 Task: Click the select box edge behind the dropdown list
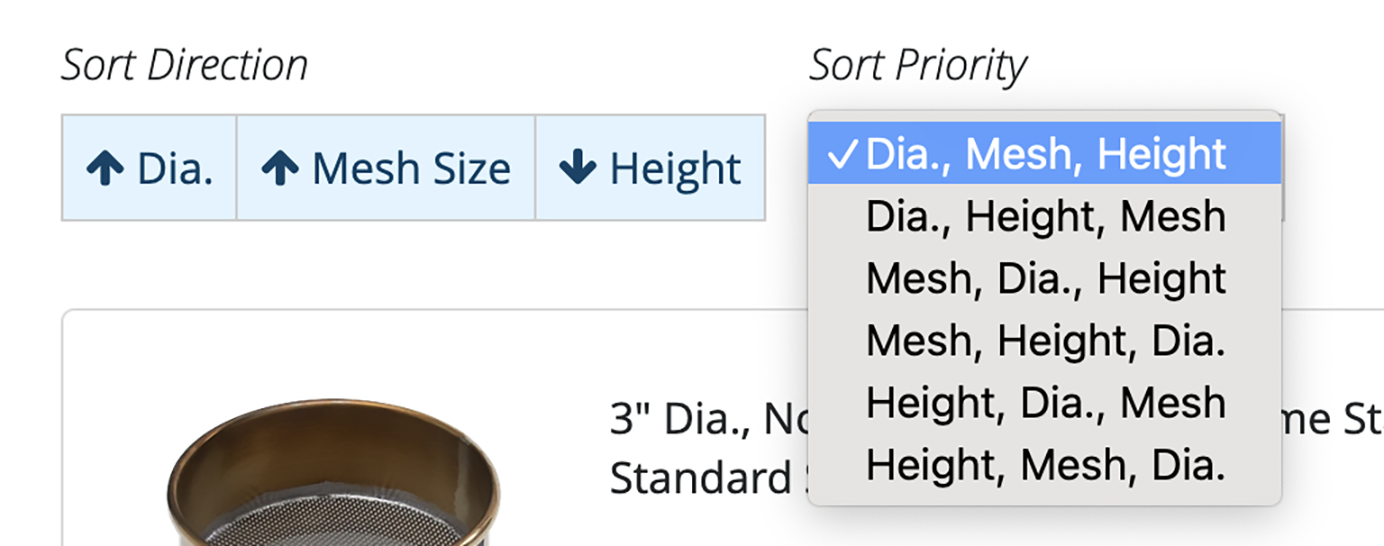(x=1283, y=200)
